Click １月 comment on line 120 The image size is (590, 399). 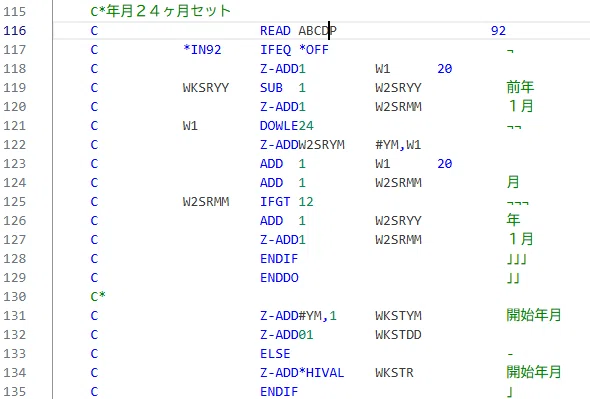pos(521,106)
